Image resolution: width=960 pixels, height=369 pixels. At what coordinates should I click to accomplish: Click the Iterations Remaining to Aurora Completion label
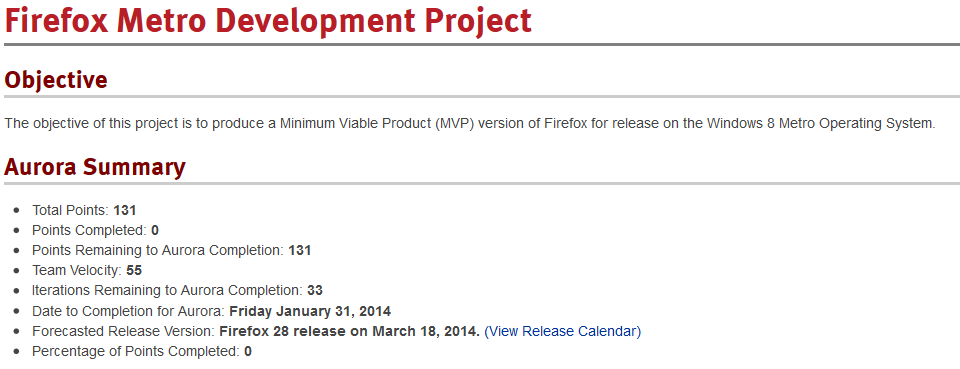point(167,290)
